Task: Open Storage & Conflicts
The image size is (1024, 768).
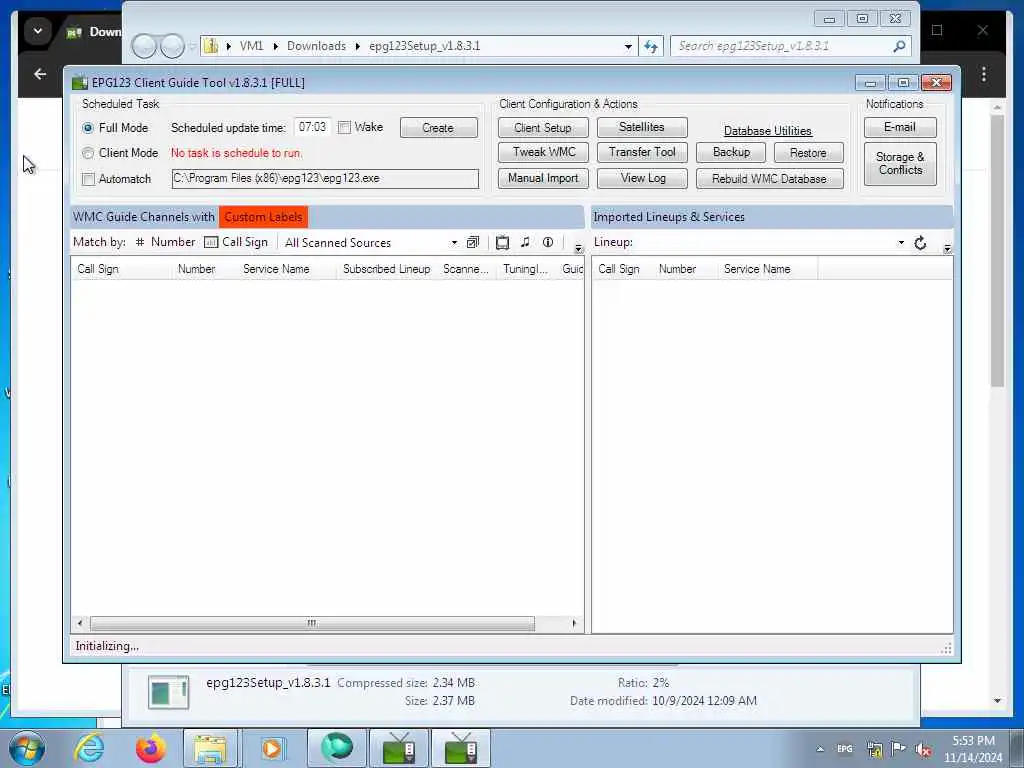Action: pyautogui.click(x=900, y=164)
